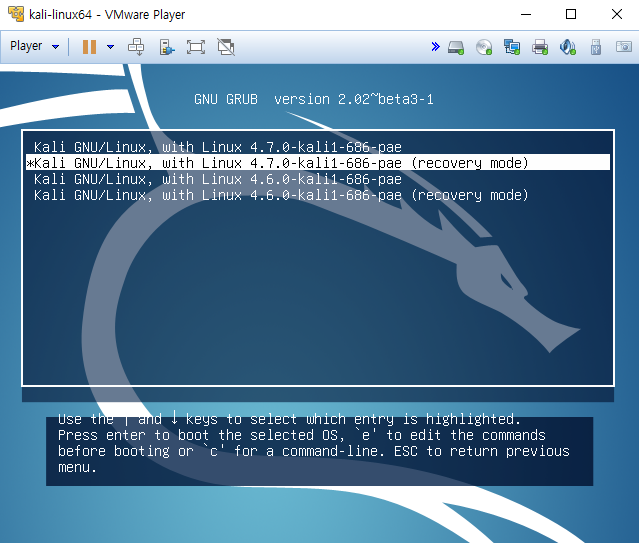Expand the devices toolbar chevron

[x=435, y=46]
